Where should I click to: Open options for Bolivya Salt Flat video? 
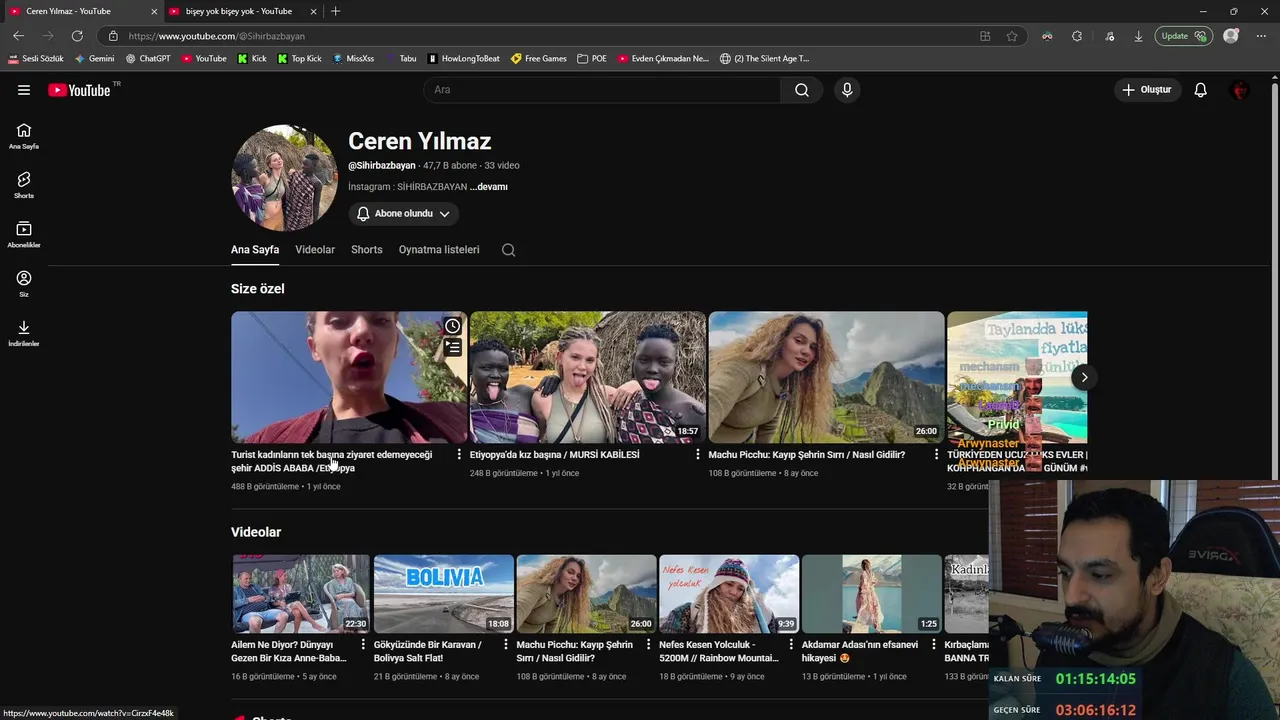(x=506, y=645)
